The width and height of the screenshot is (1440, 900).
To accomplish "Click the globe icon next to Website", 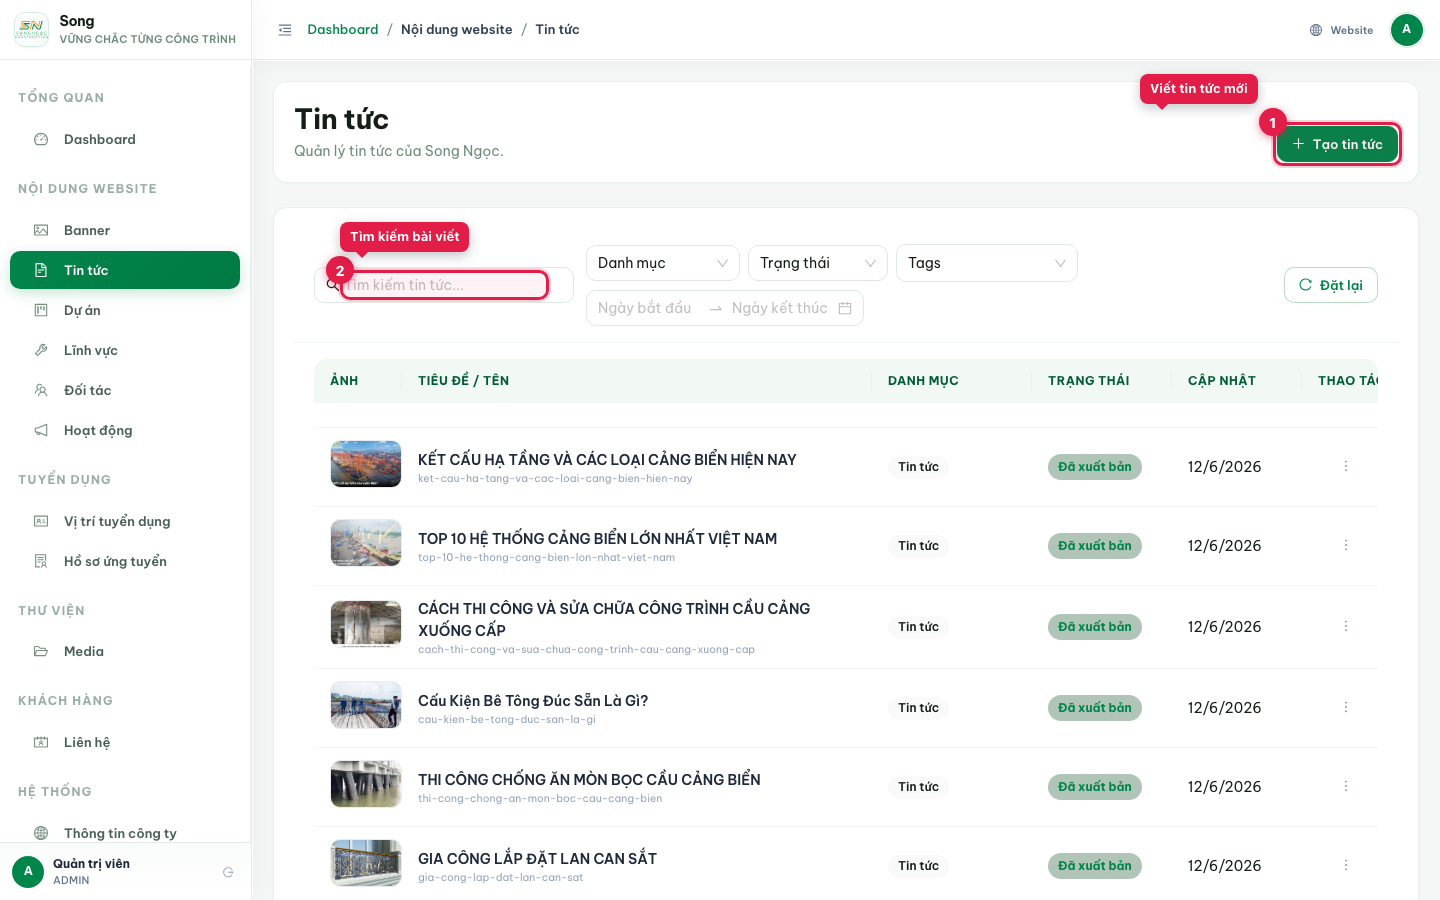I will [x=1316, y=30].
